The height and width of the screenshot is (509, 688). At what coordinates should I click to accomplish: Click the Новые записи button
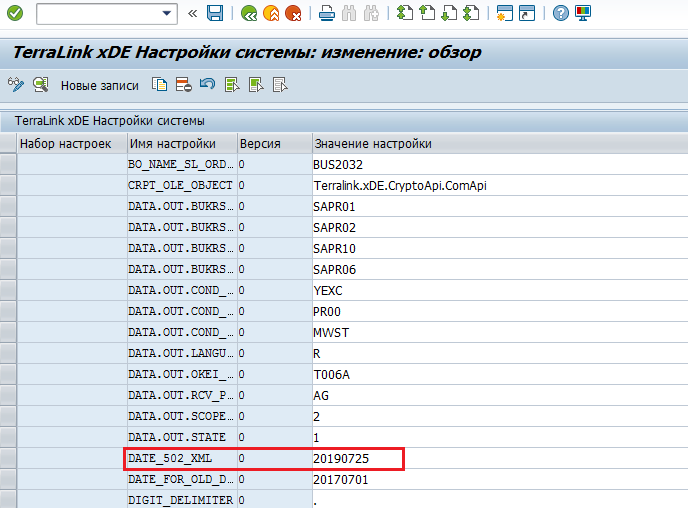pyautogui.click(x=99, y=86)
